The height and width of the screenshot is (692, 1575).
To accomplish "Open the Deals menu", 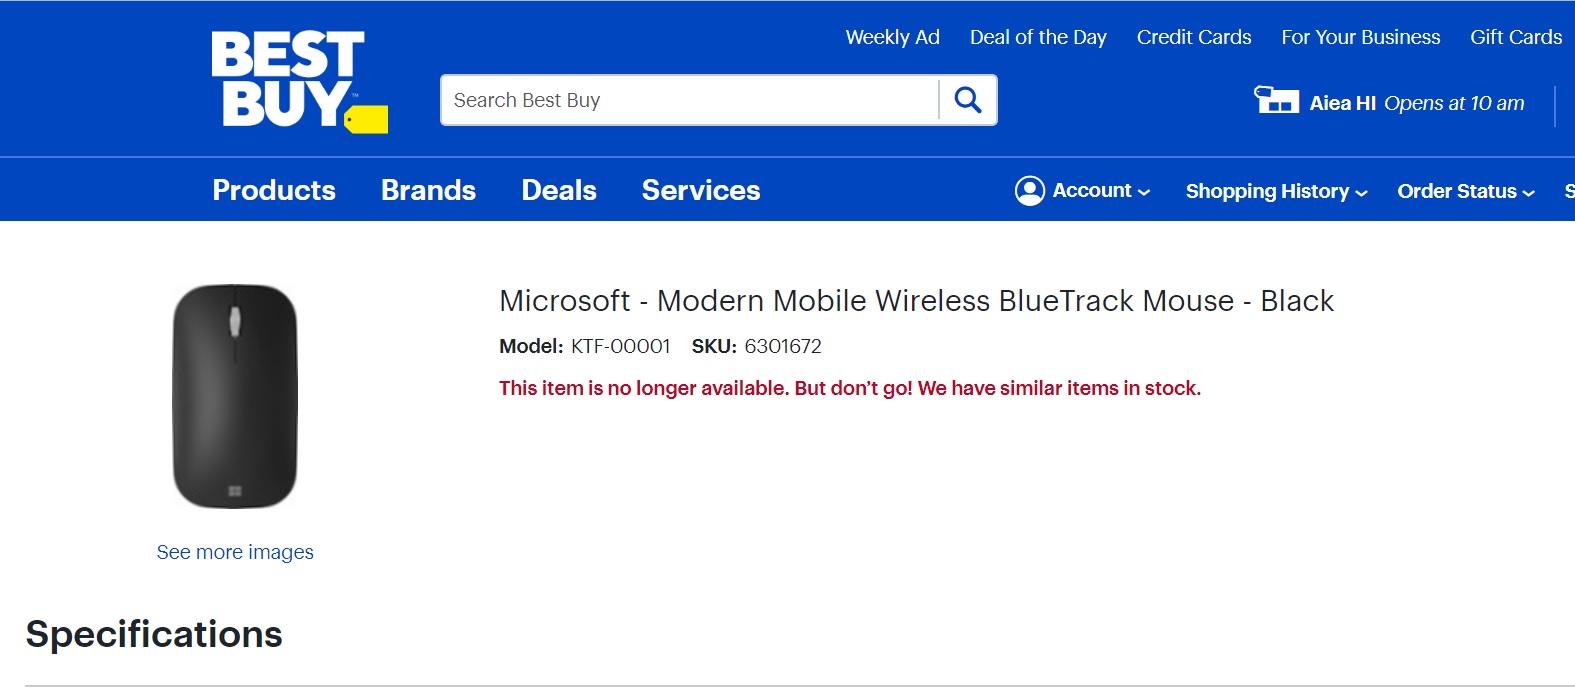I will (559, 190).
